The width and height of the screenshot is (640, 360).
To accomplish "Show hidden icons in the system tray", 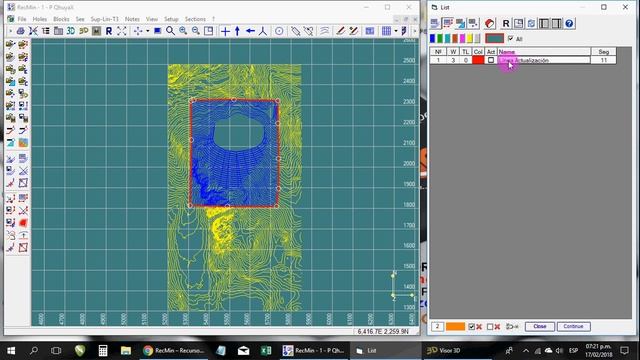I will click(526, 350).
